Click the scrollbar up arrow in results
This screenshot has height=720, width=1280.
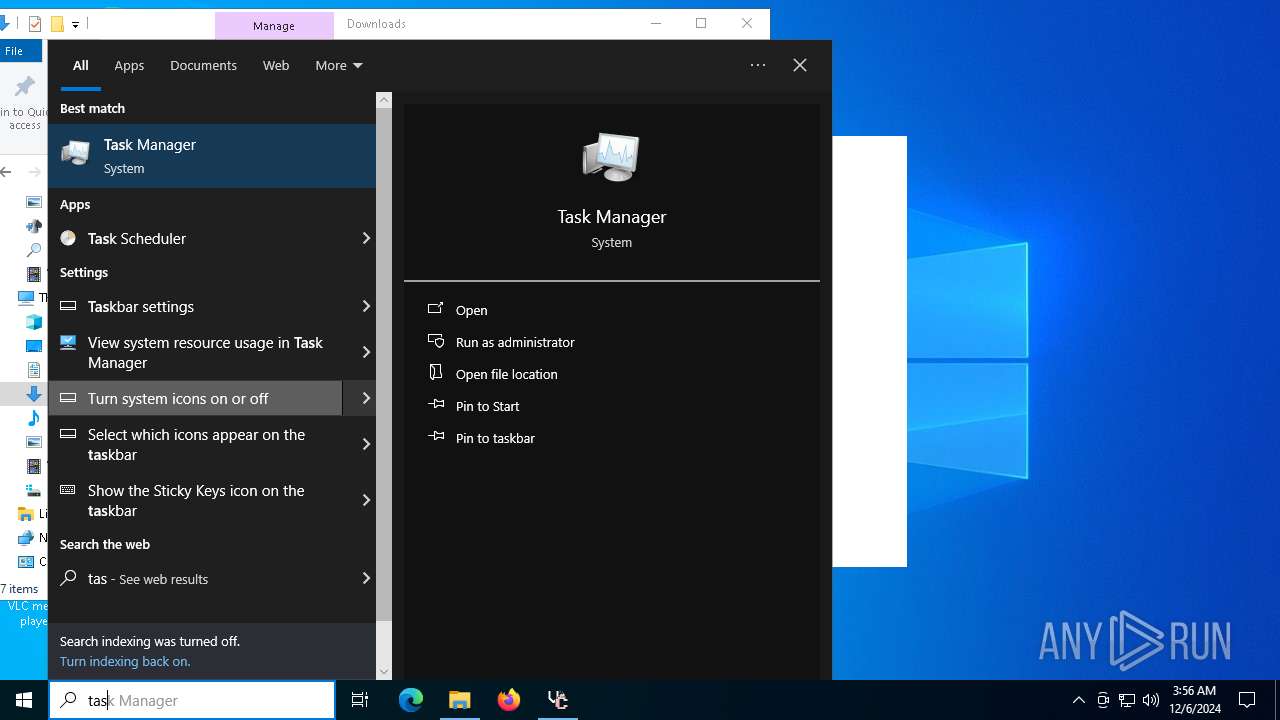click(x=384, y=100)
